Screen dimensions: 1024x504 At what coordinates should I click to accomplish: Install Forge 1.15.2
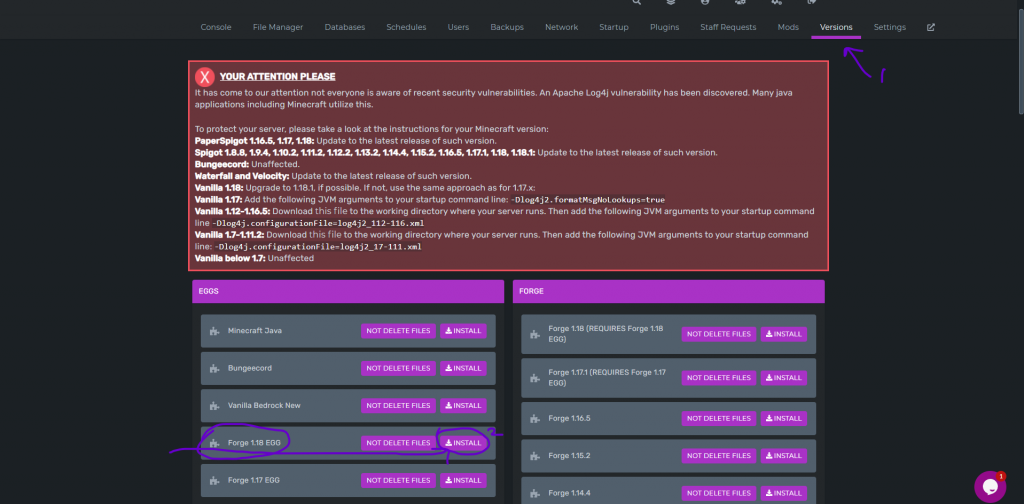(784, 456)
